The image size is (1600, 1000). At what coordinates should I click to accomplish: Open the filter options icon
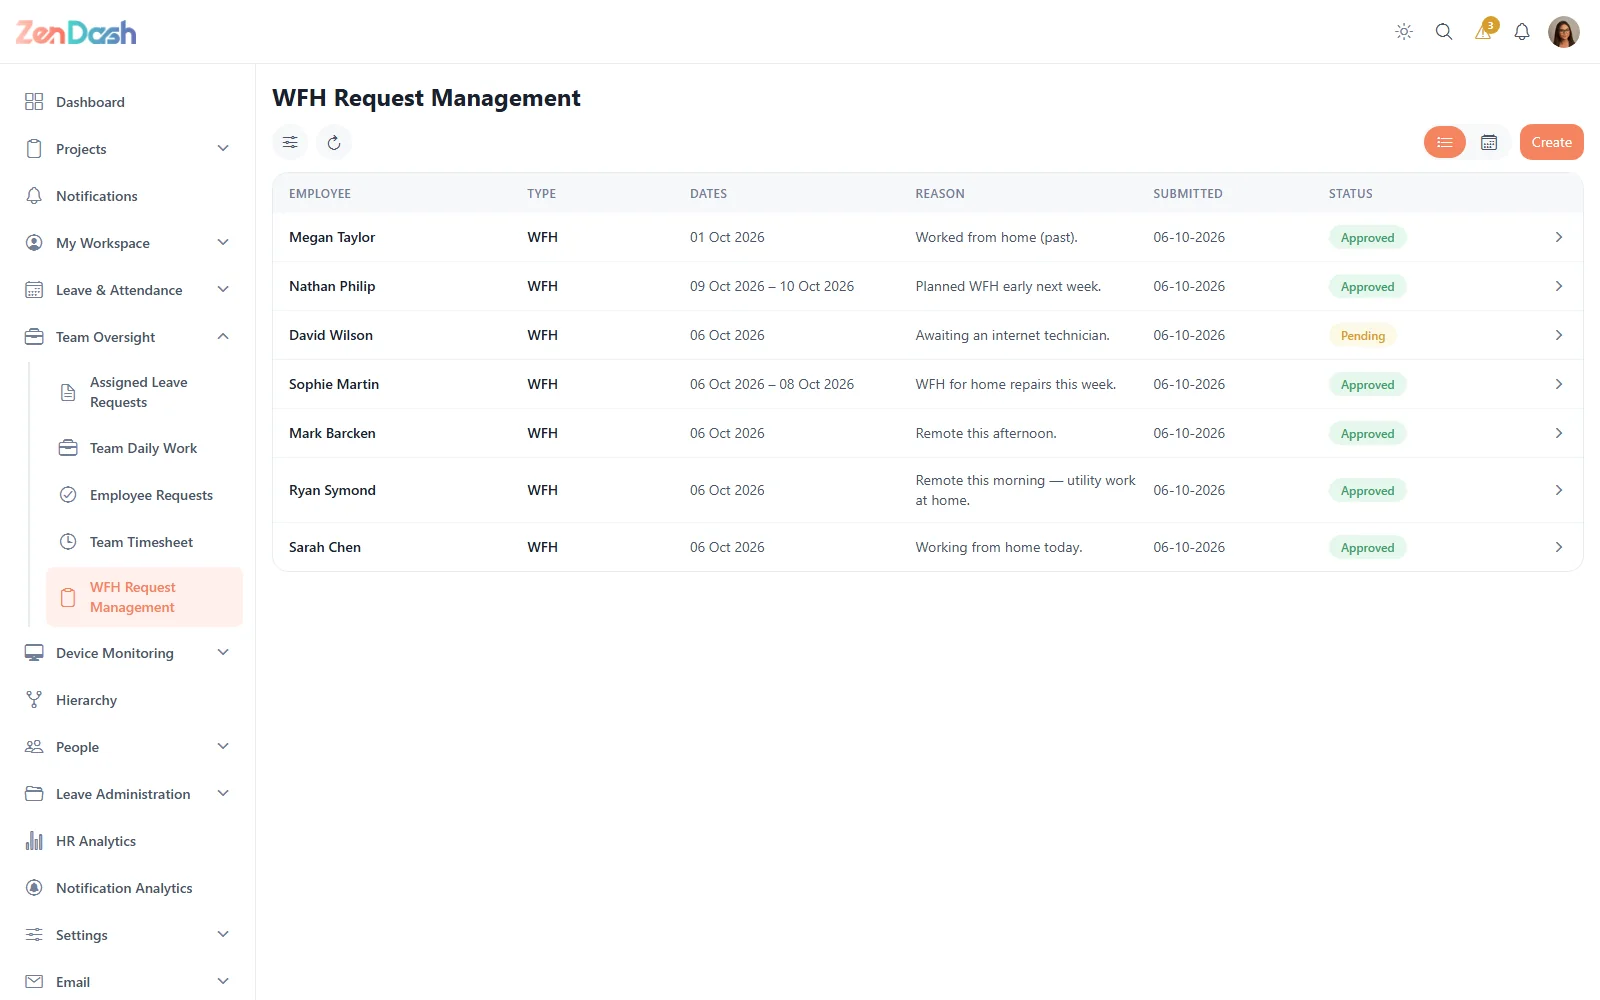290,142
